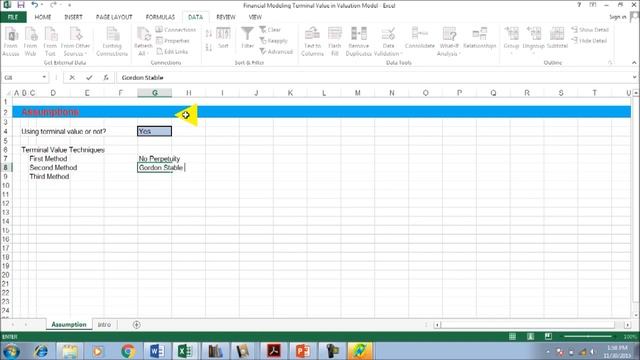Screen dimensions: 640x360
Task: Open What-If Analysis dropdown
Action: pyautogui.click(x=449, y=42)
